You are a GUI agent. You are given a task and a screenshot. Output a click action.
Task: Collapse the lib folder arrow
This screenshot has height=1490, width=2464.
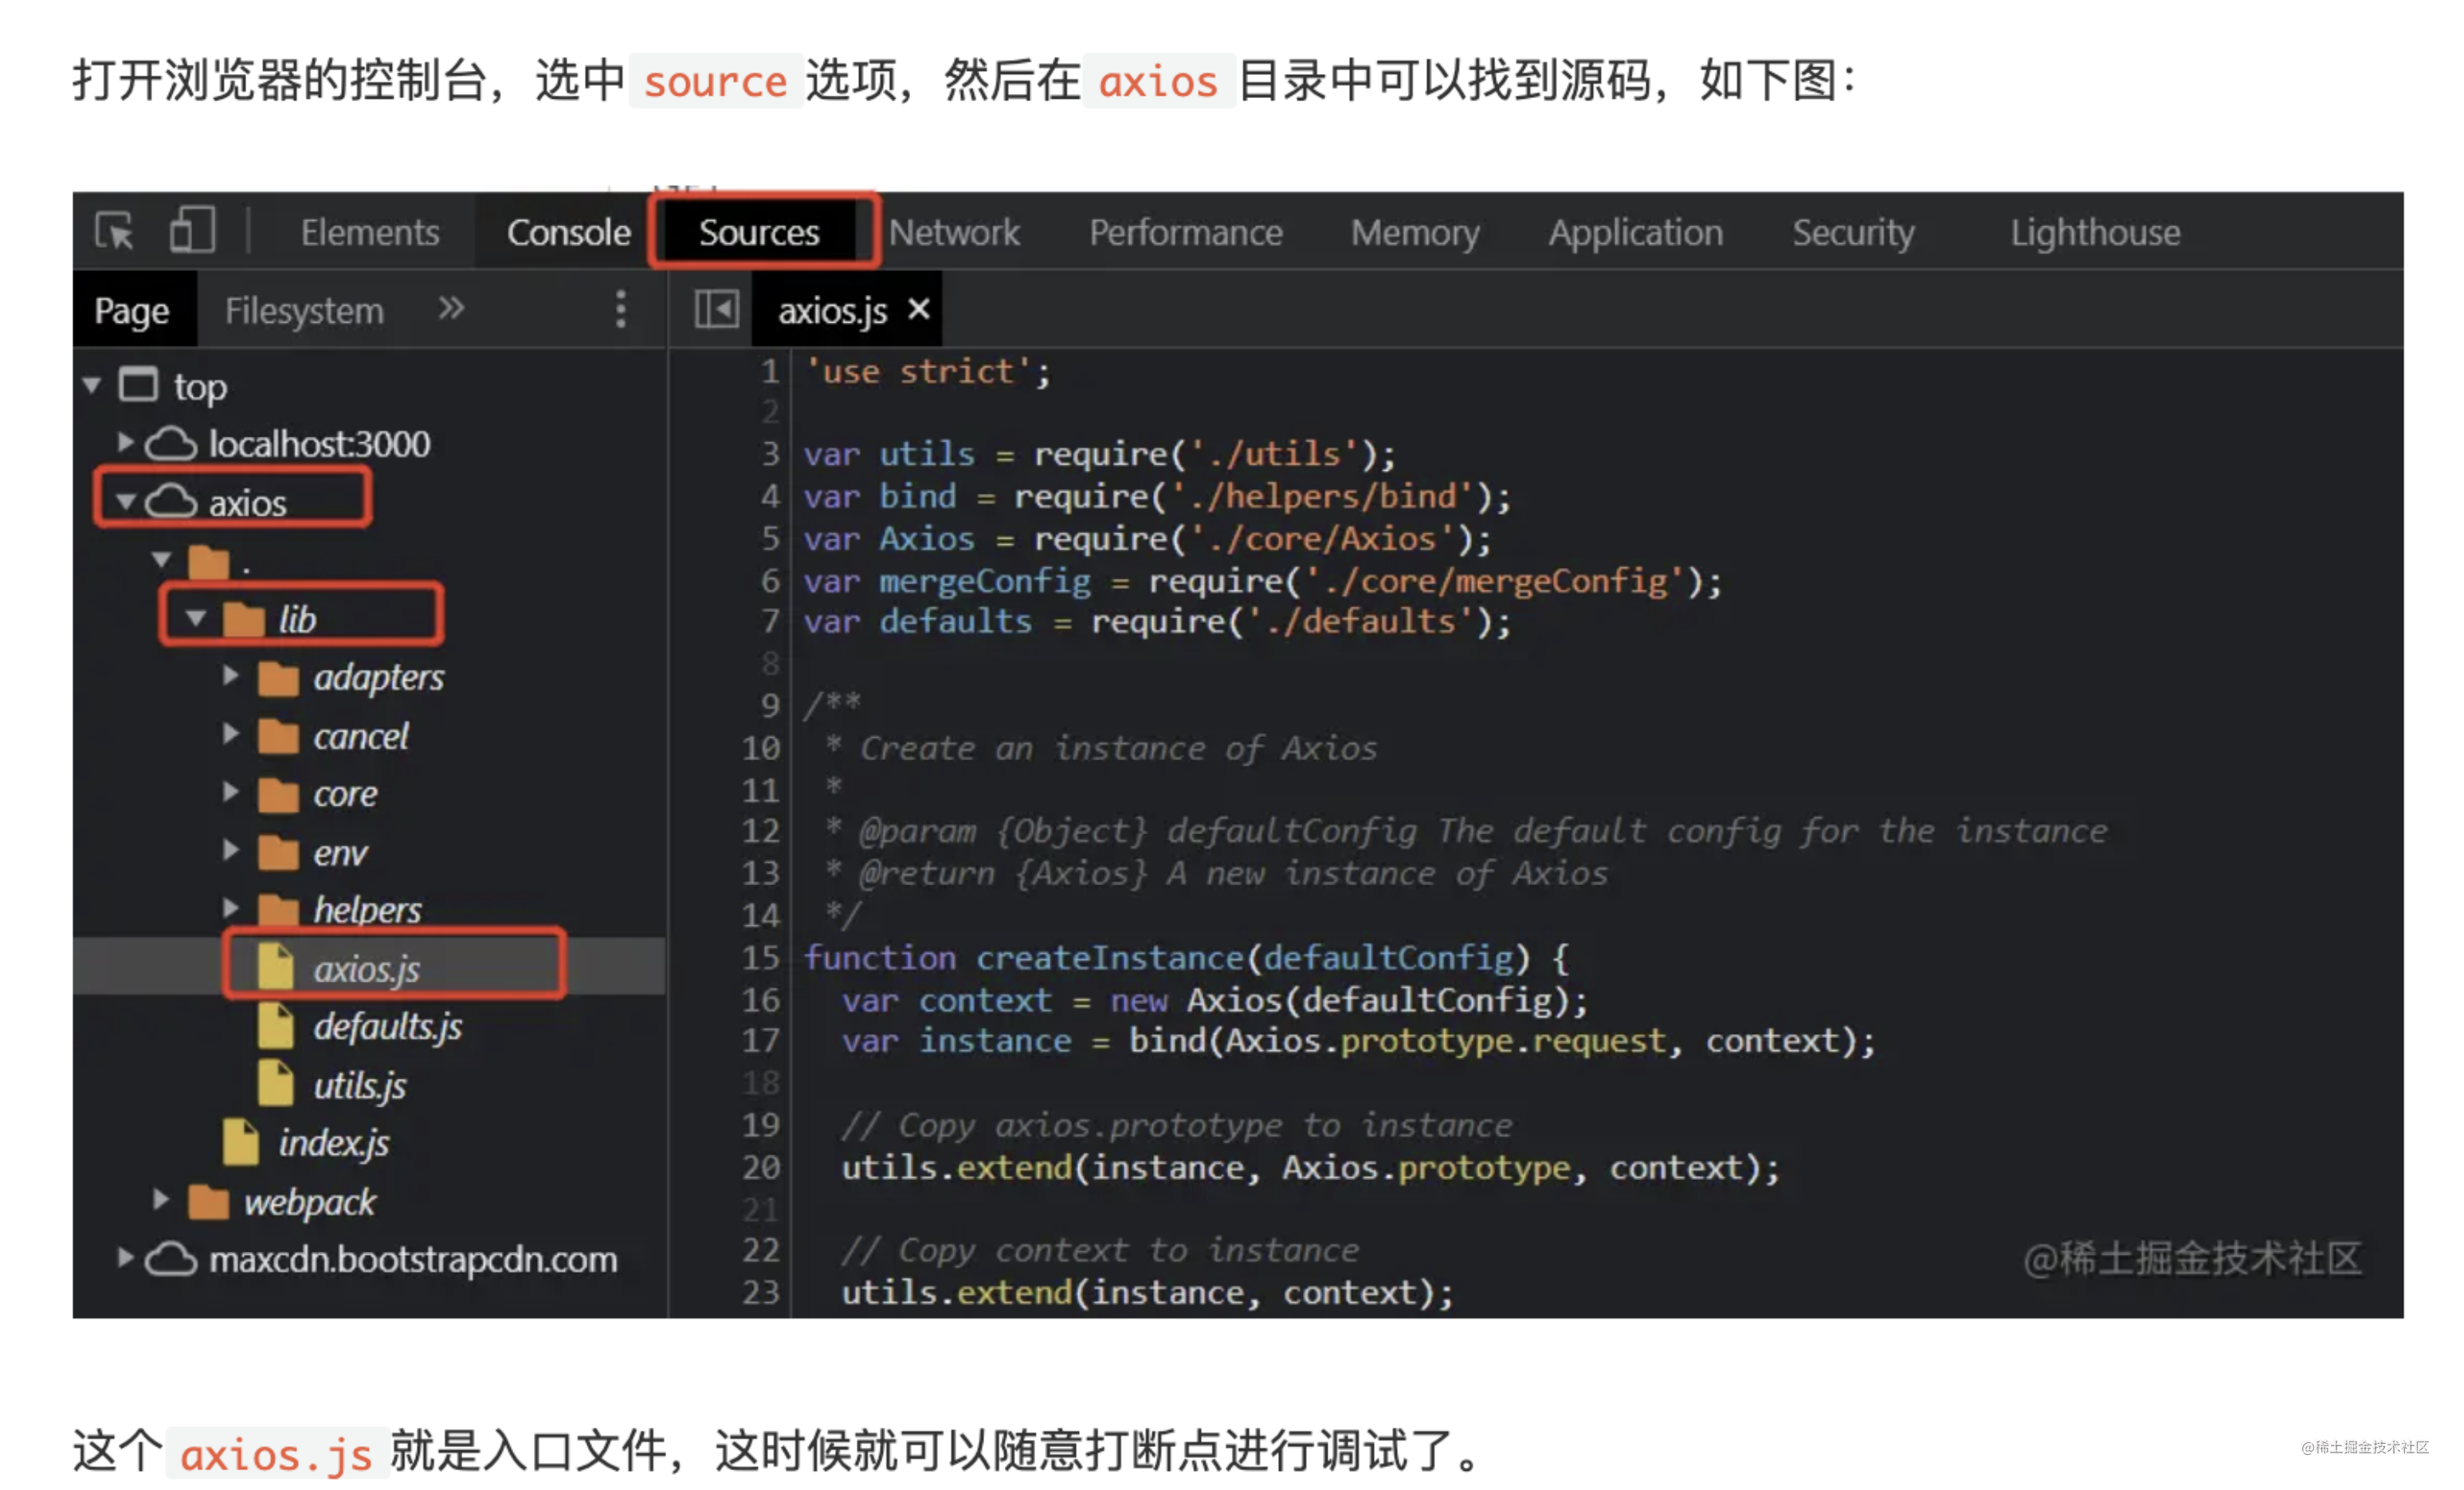click(x=195, y=618)
